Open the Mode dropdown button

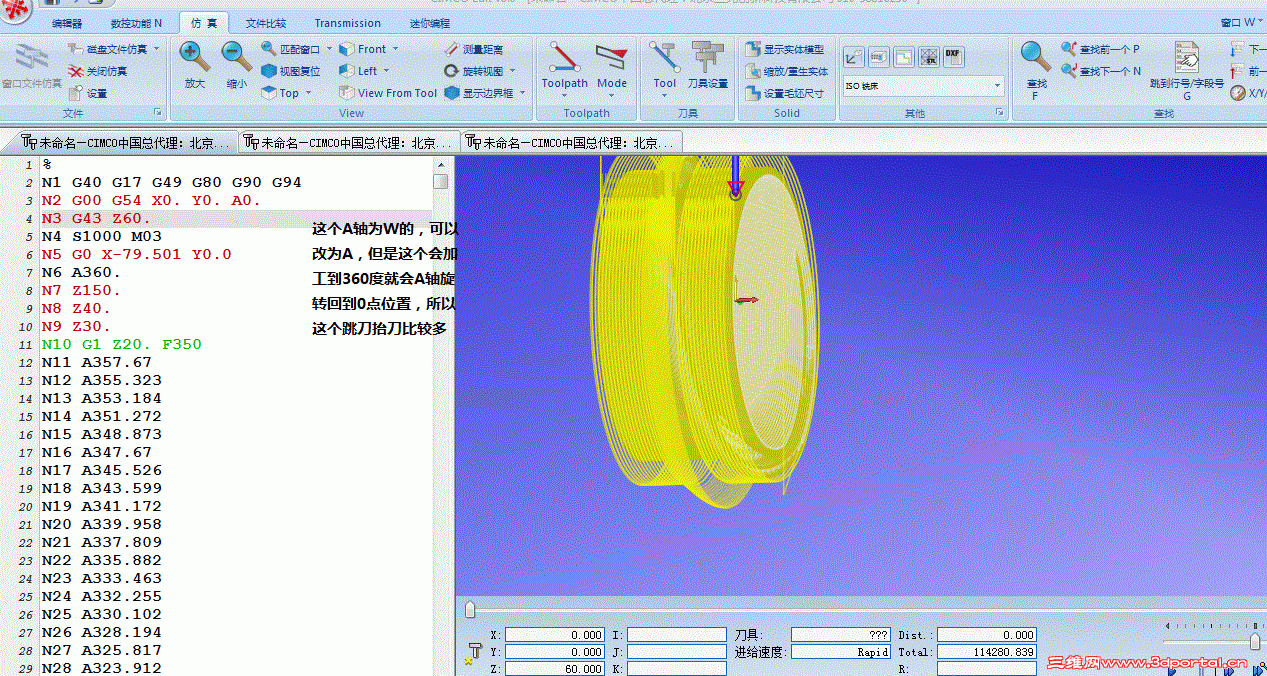[x=612, y=69]
